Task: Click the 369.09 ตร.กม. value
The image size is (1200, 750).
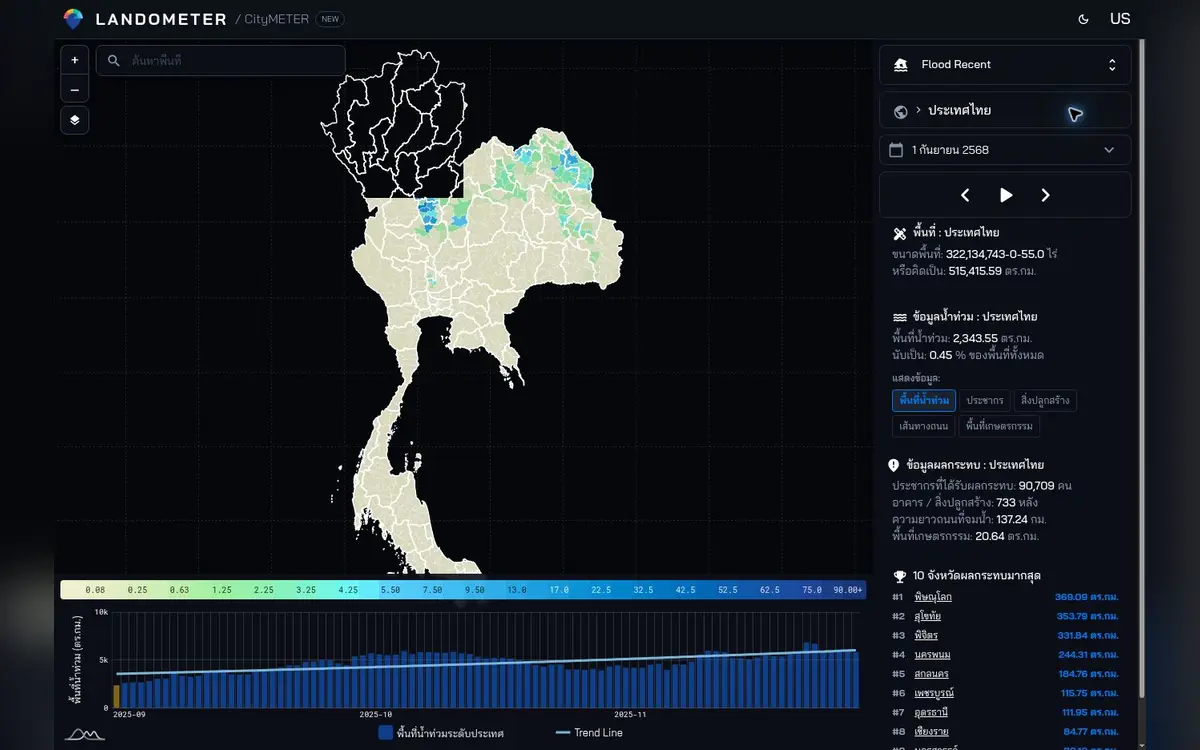Action: (x=1087, y=597)
